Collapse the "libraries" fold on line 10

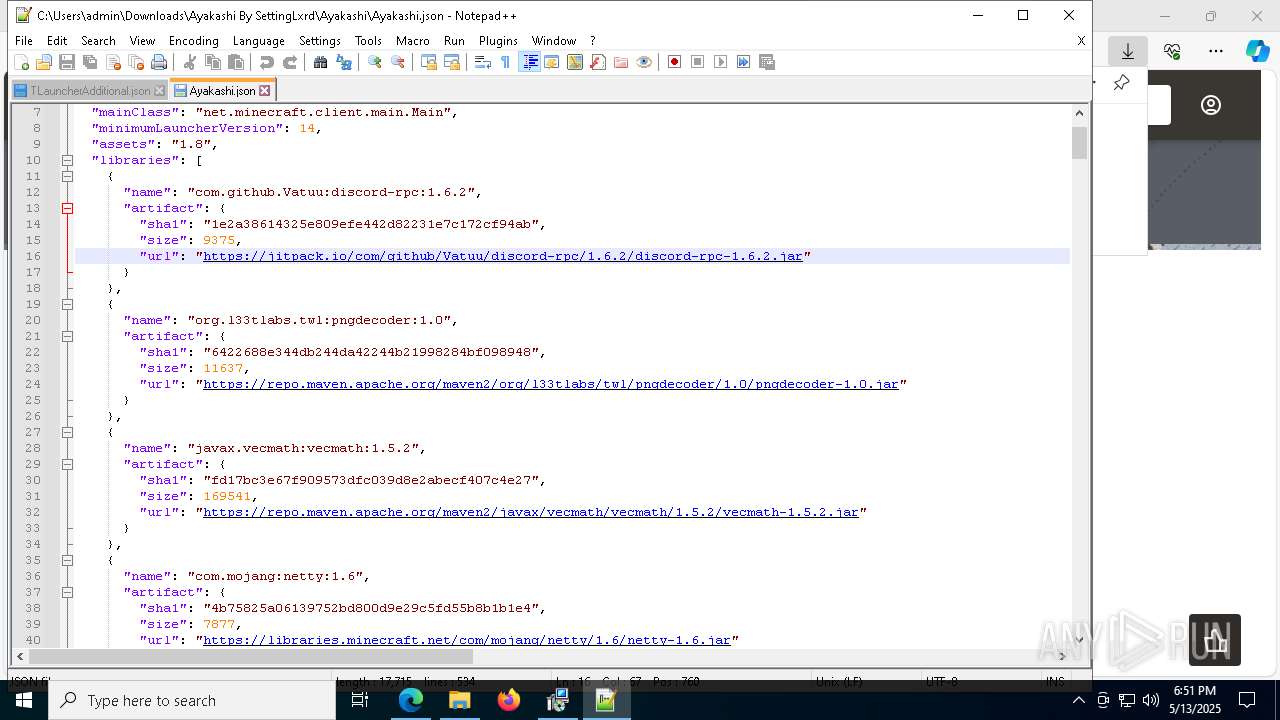pos(67,160)
